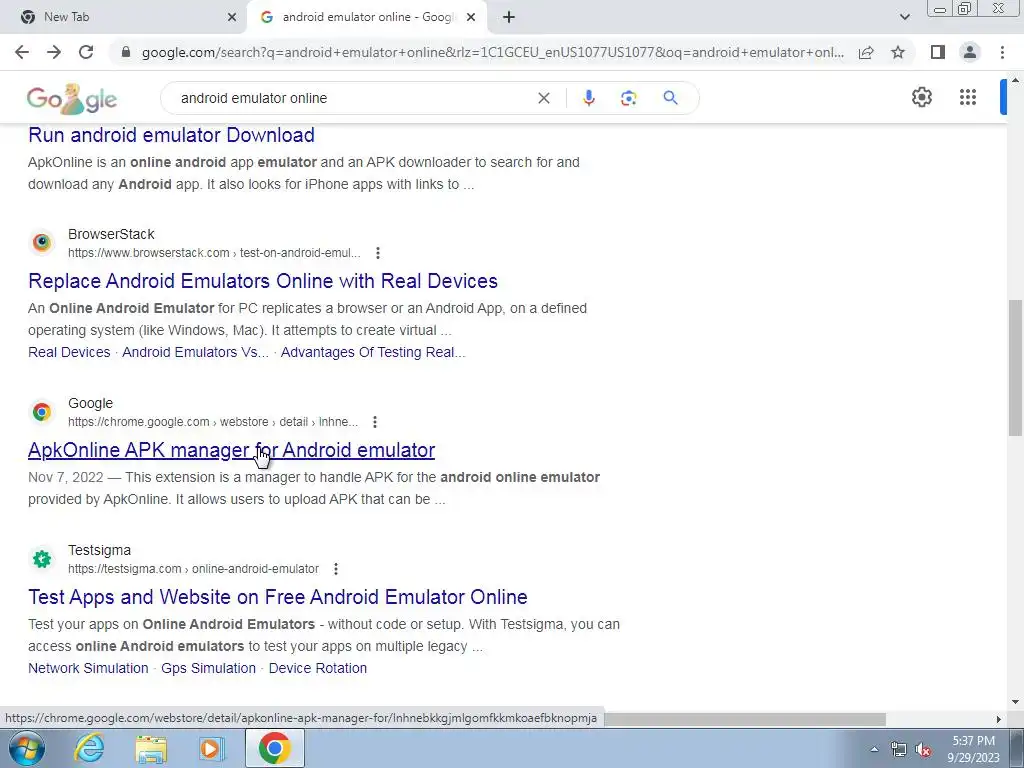Screen dimensions: 1024x768
Task: Search by image with Google Lens icon
Action: click(x=628, y=98)
